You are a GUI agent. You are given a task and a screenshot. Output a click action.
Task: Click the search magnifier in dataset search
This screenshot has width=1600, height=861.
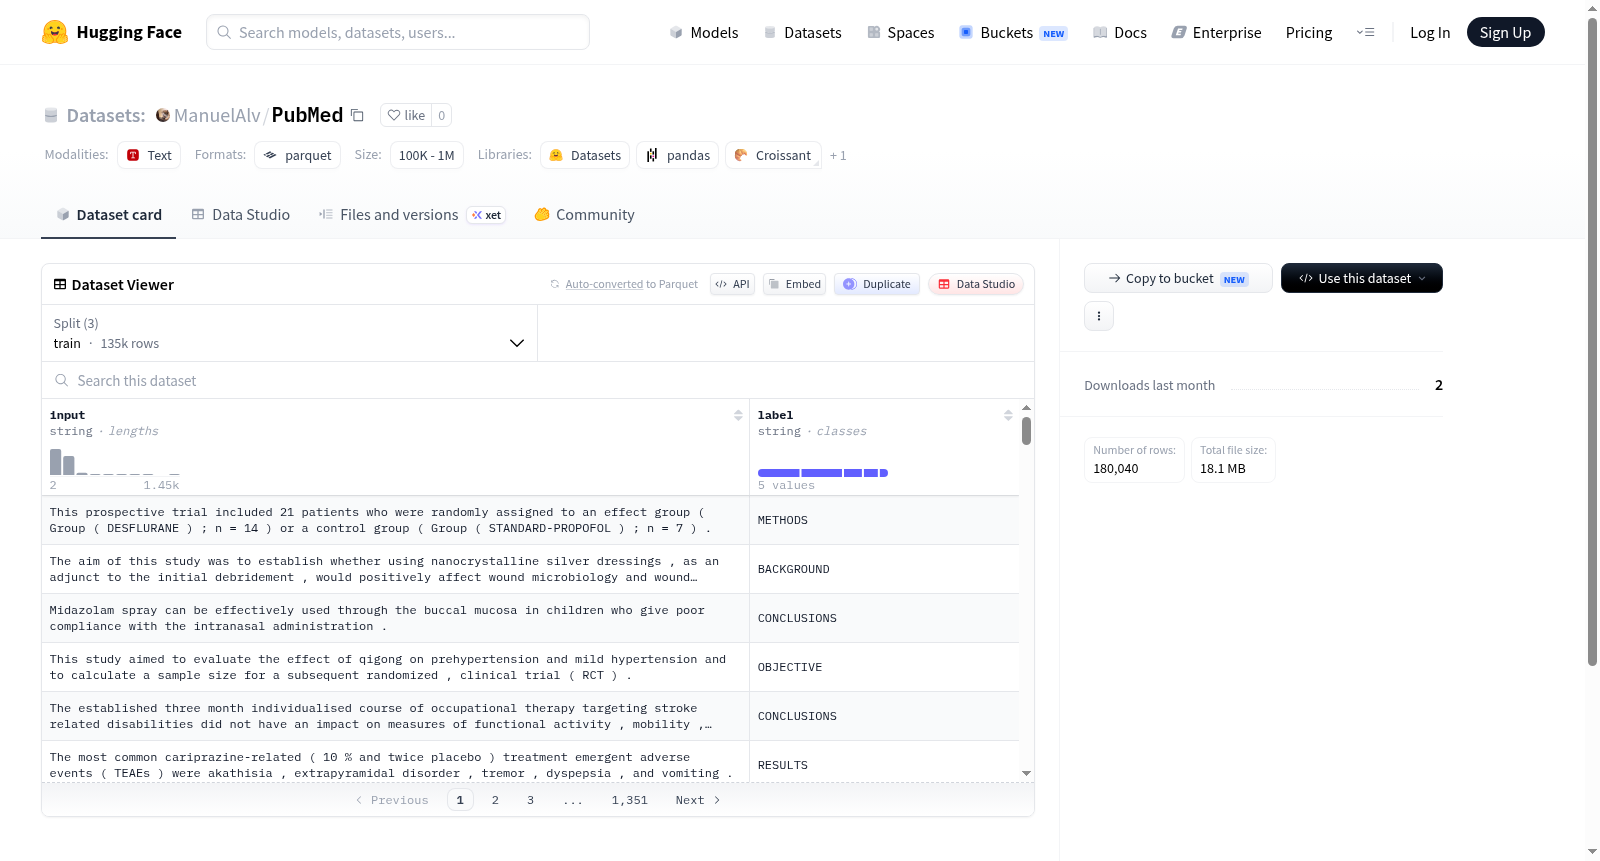(x=62, y=380)
